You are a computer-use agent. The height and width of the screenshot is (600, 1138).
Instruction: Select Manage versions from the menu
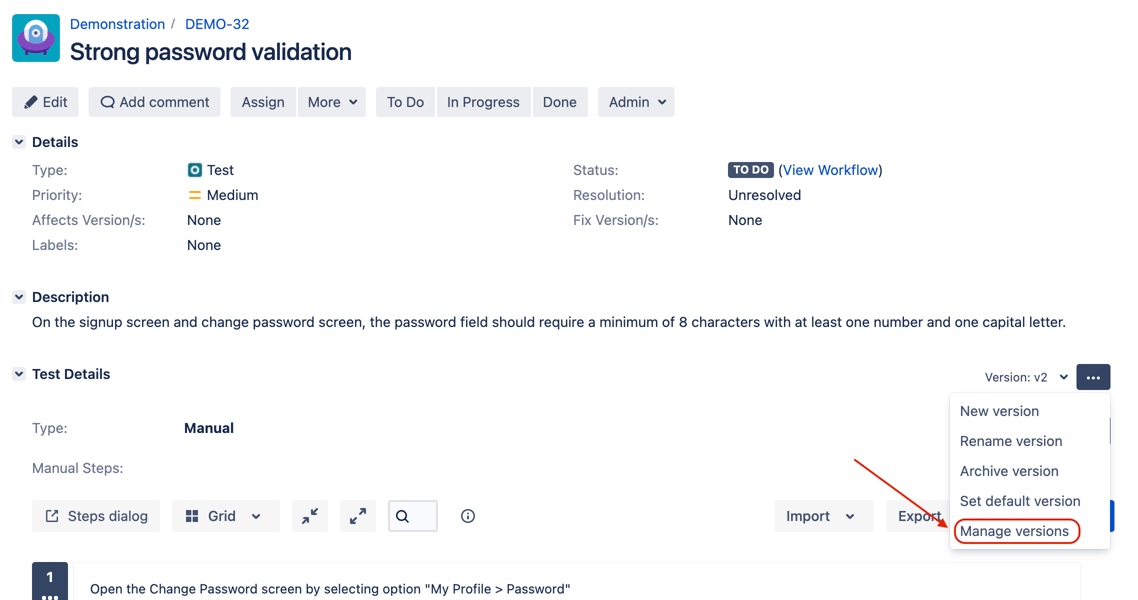[1015, 531]
